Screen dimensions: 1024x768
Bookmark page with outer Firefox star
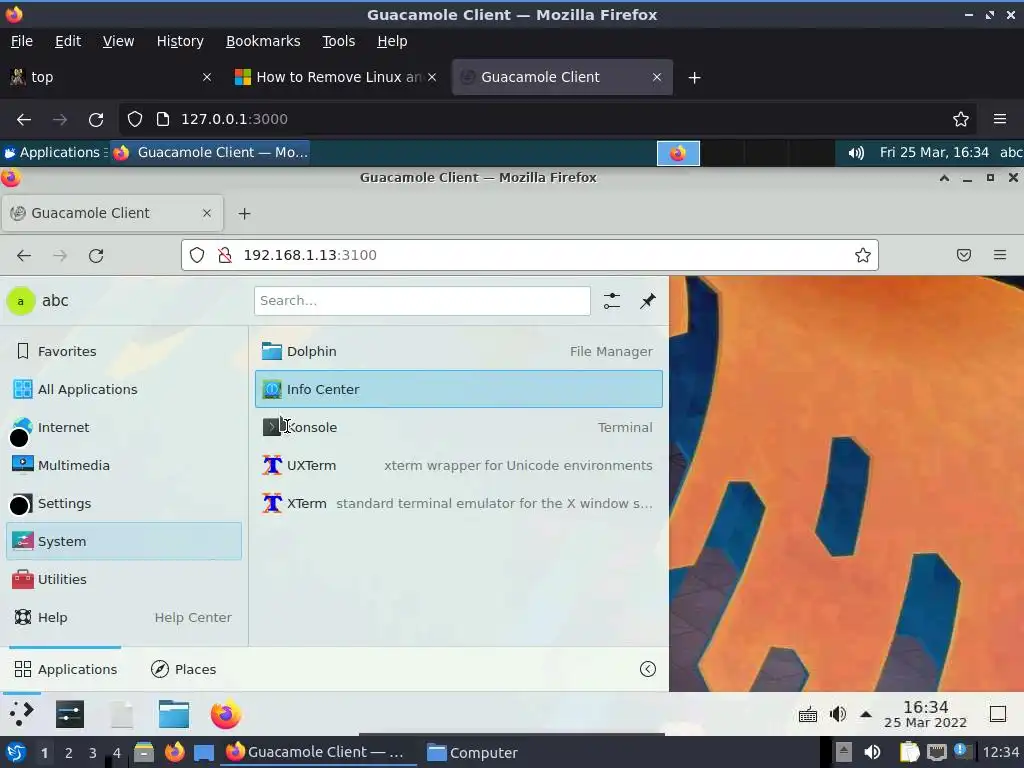pyautogui.click(x=961, y=119)
